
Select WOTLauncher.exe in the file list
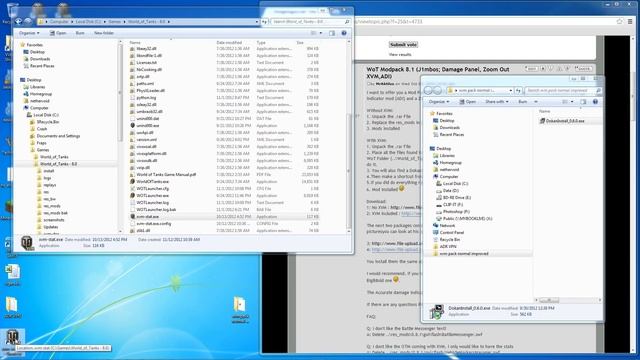[x=152, y=196]
